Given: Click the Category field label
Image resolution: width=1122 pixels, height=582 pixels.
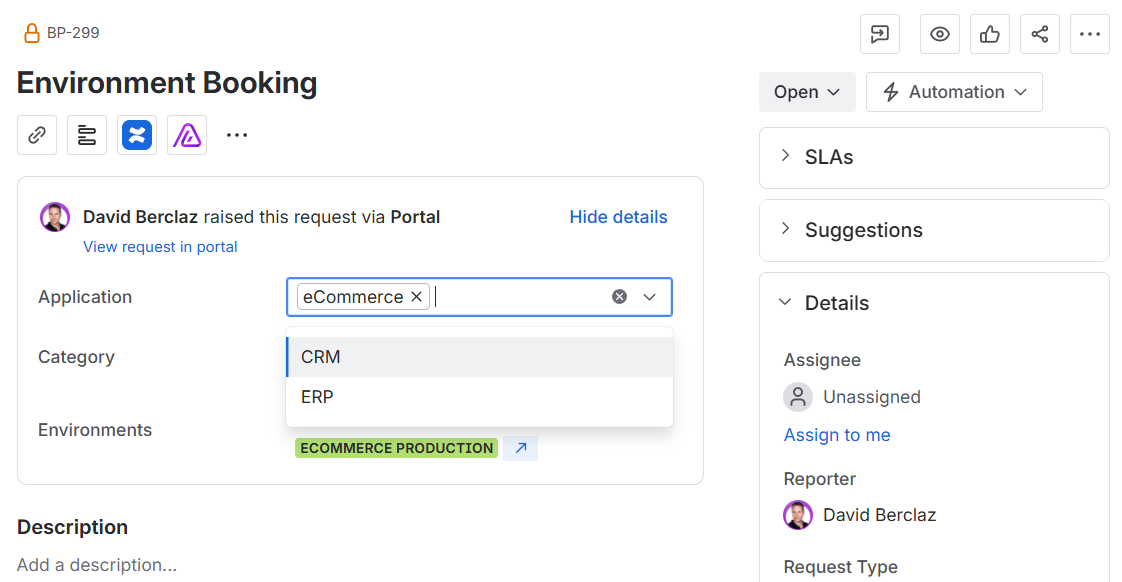Looking at the screenshot, I should [77, 357].
